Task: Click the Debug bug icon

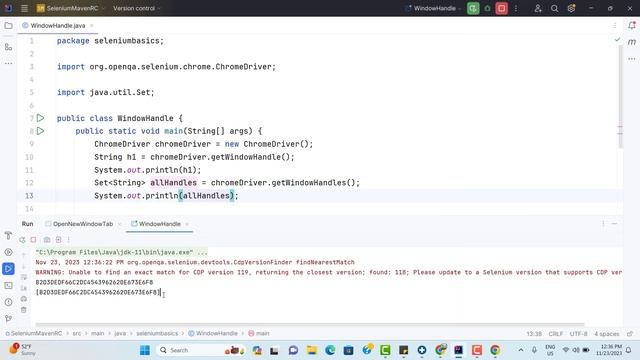Action: tap(487, 8)
